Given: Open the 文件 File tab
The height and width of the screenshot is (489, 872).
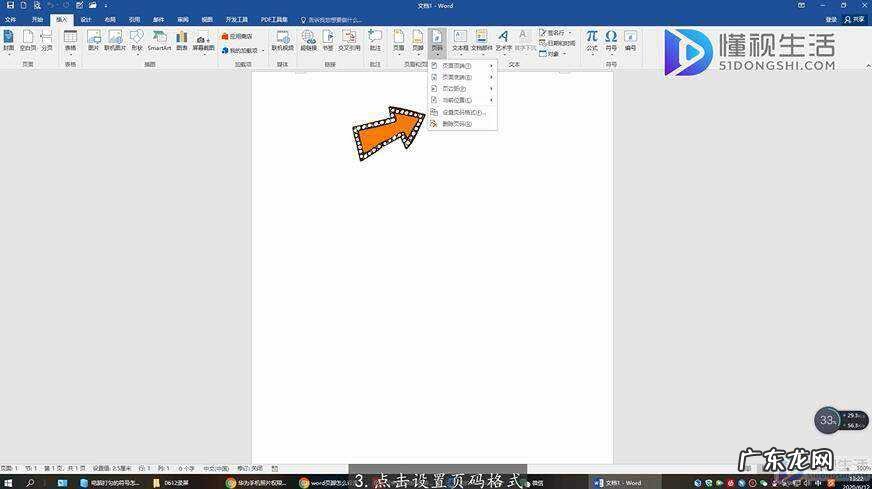Looking at the screenshot, I should point(10,19).
